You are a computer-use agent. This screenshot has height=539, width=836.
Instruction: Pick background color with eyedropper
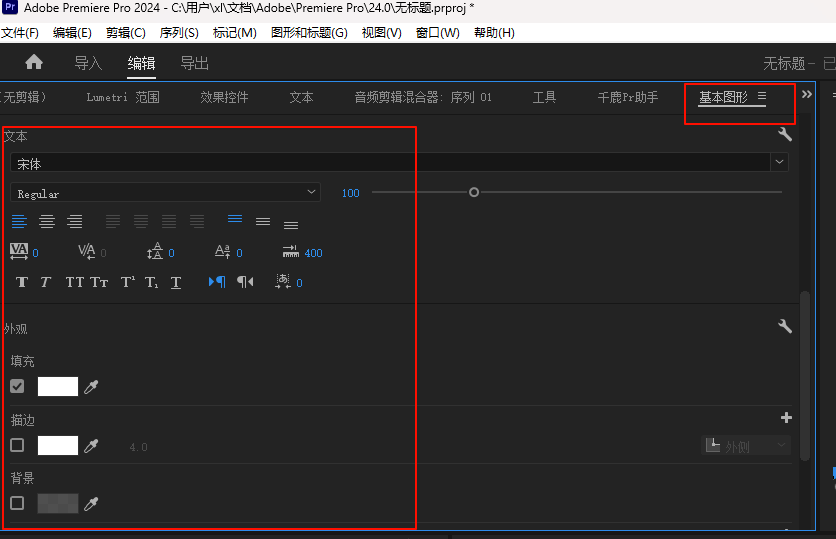point(91,503)
